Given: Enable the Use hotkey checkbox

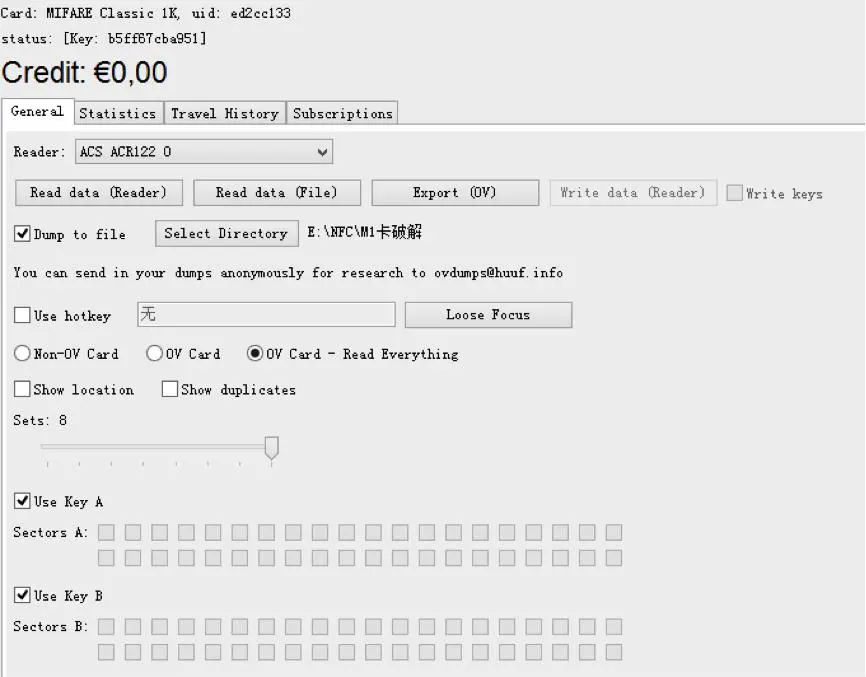Looking at the screenshot, I should 22,315.
